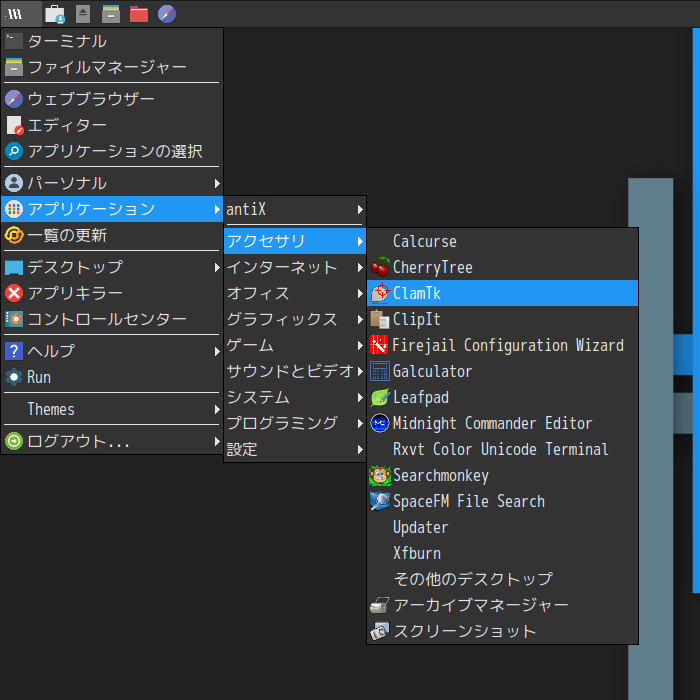Launch Calcurse from accessories list
700x700 pixels.
502,242
